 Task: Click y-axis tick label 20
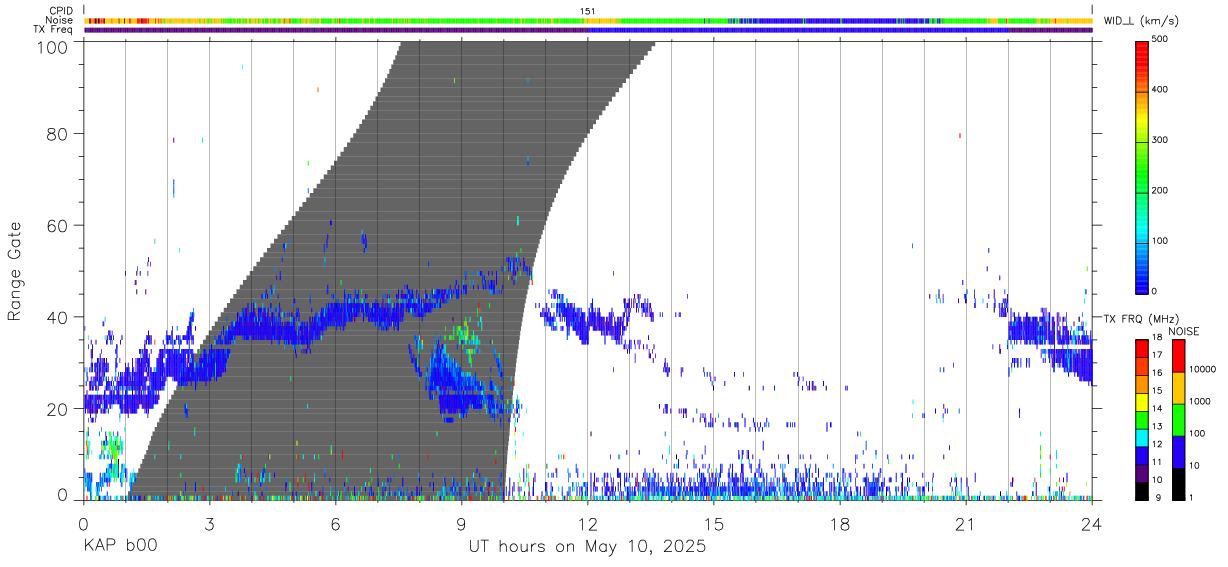point(57,410)
